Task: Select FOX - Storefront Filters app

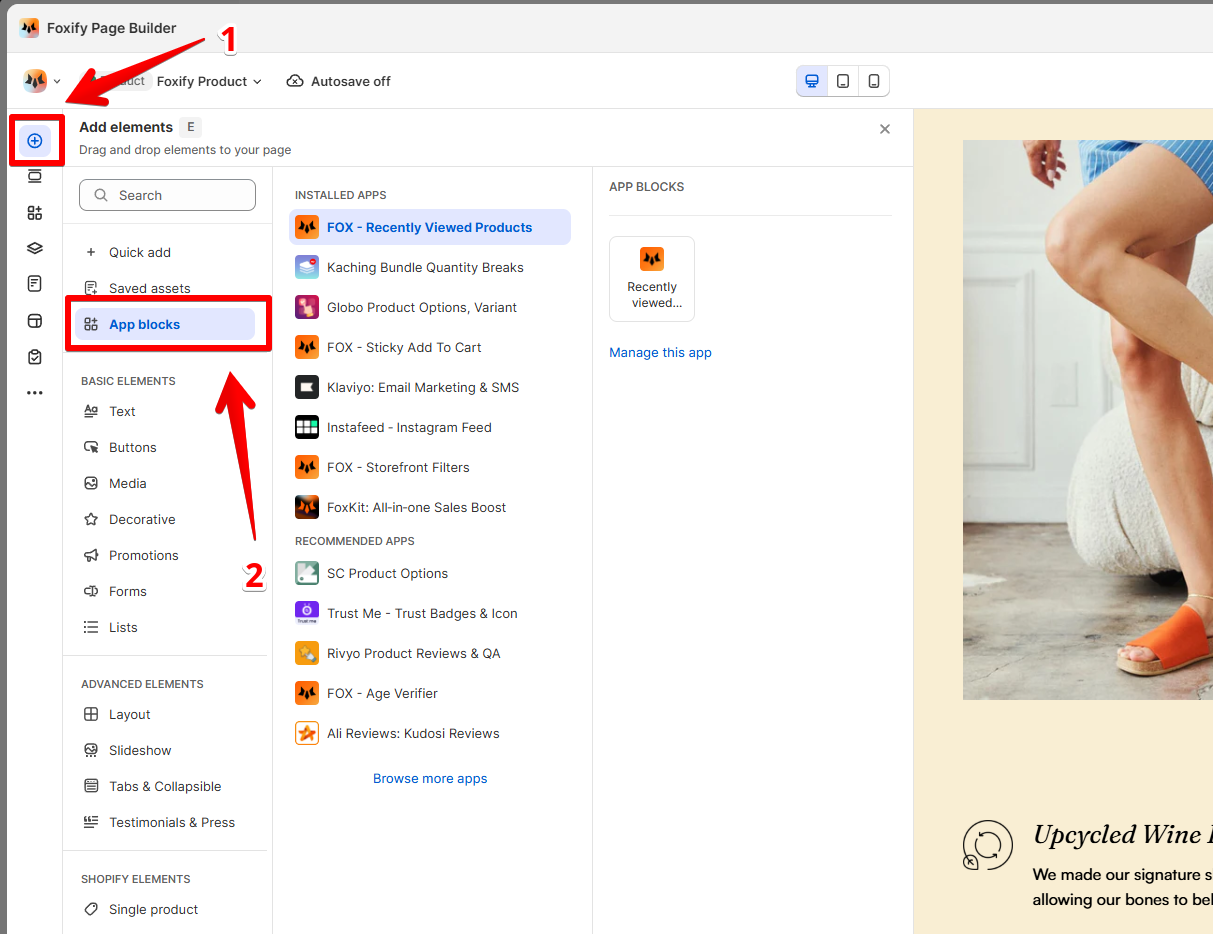Action: [430, 467]
